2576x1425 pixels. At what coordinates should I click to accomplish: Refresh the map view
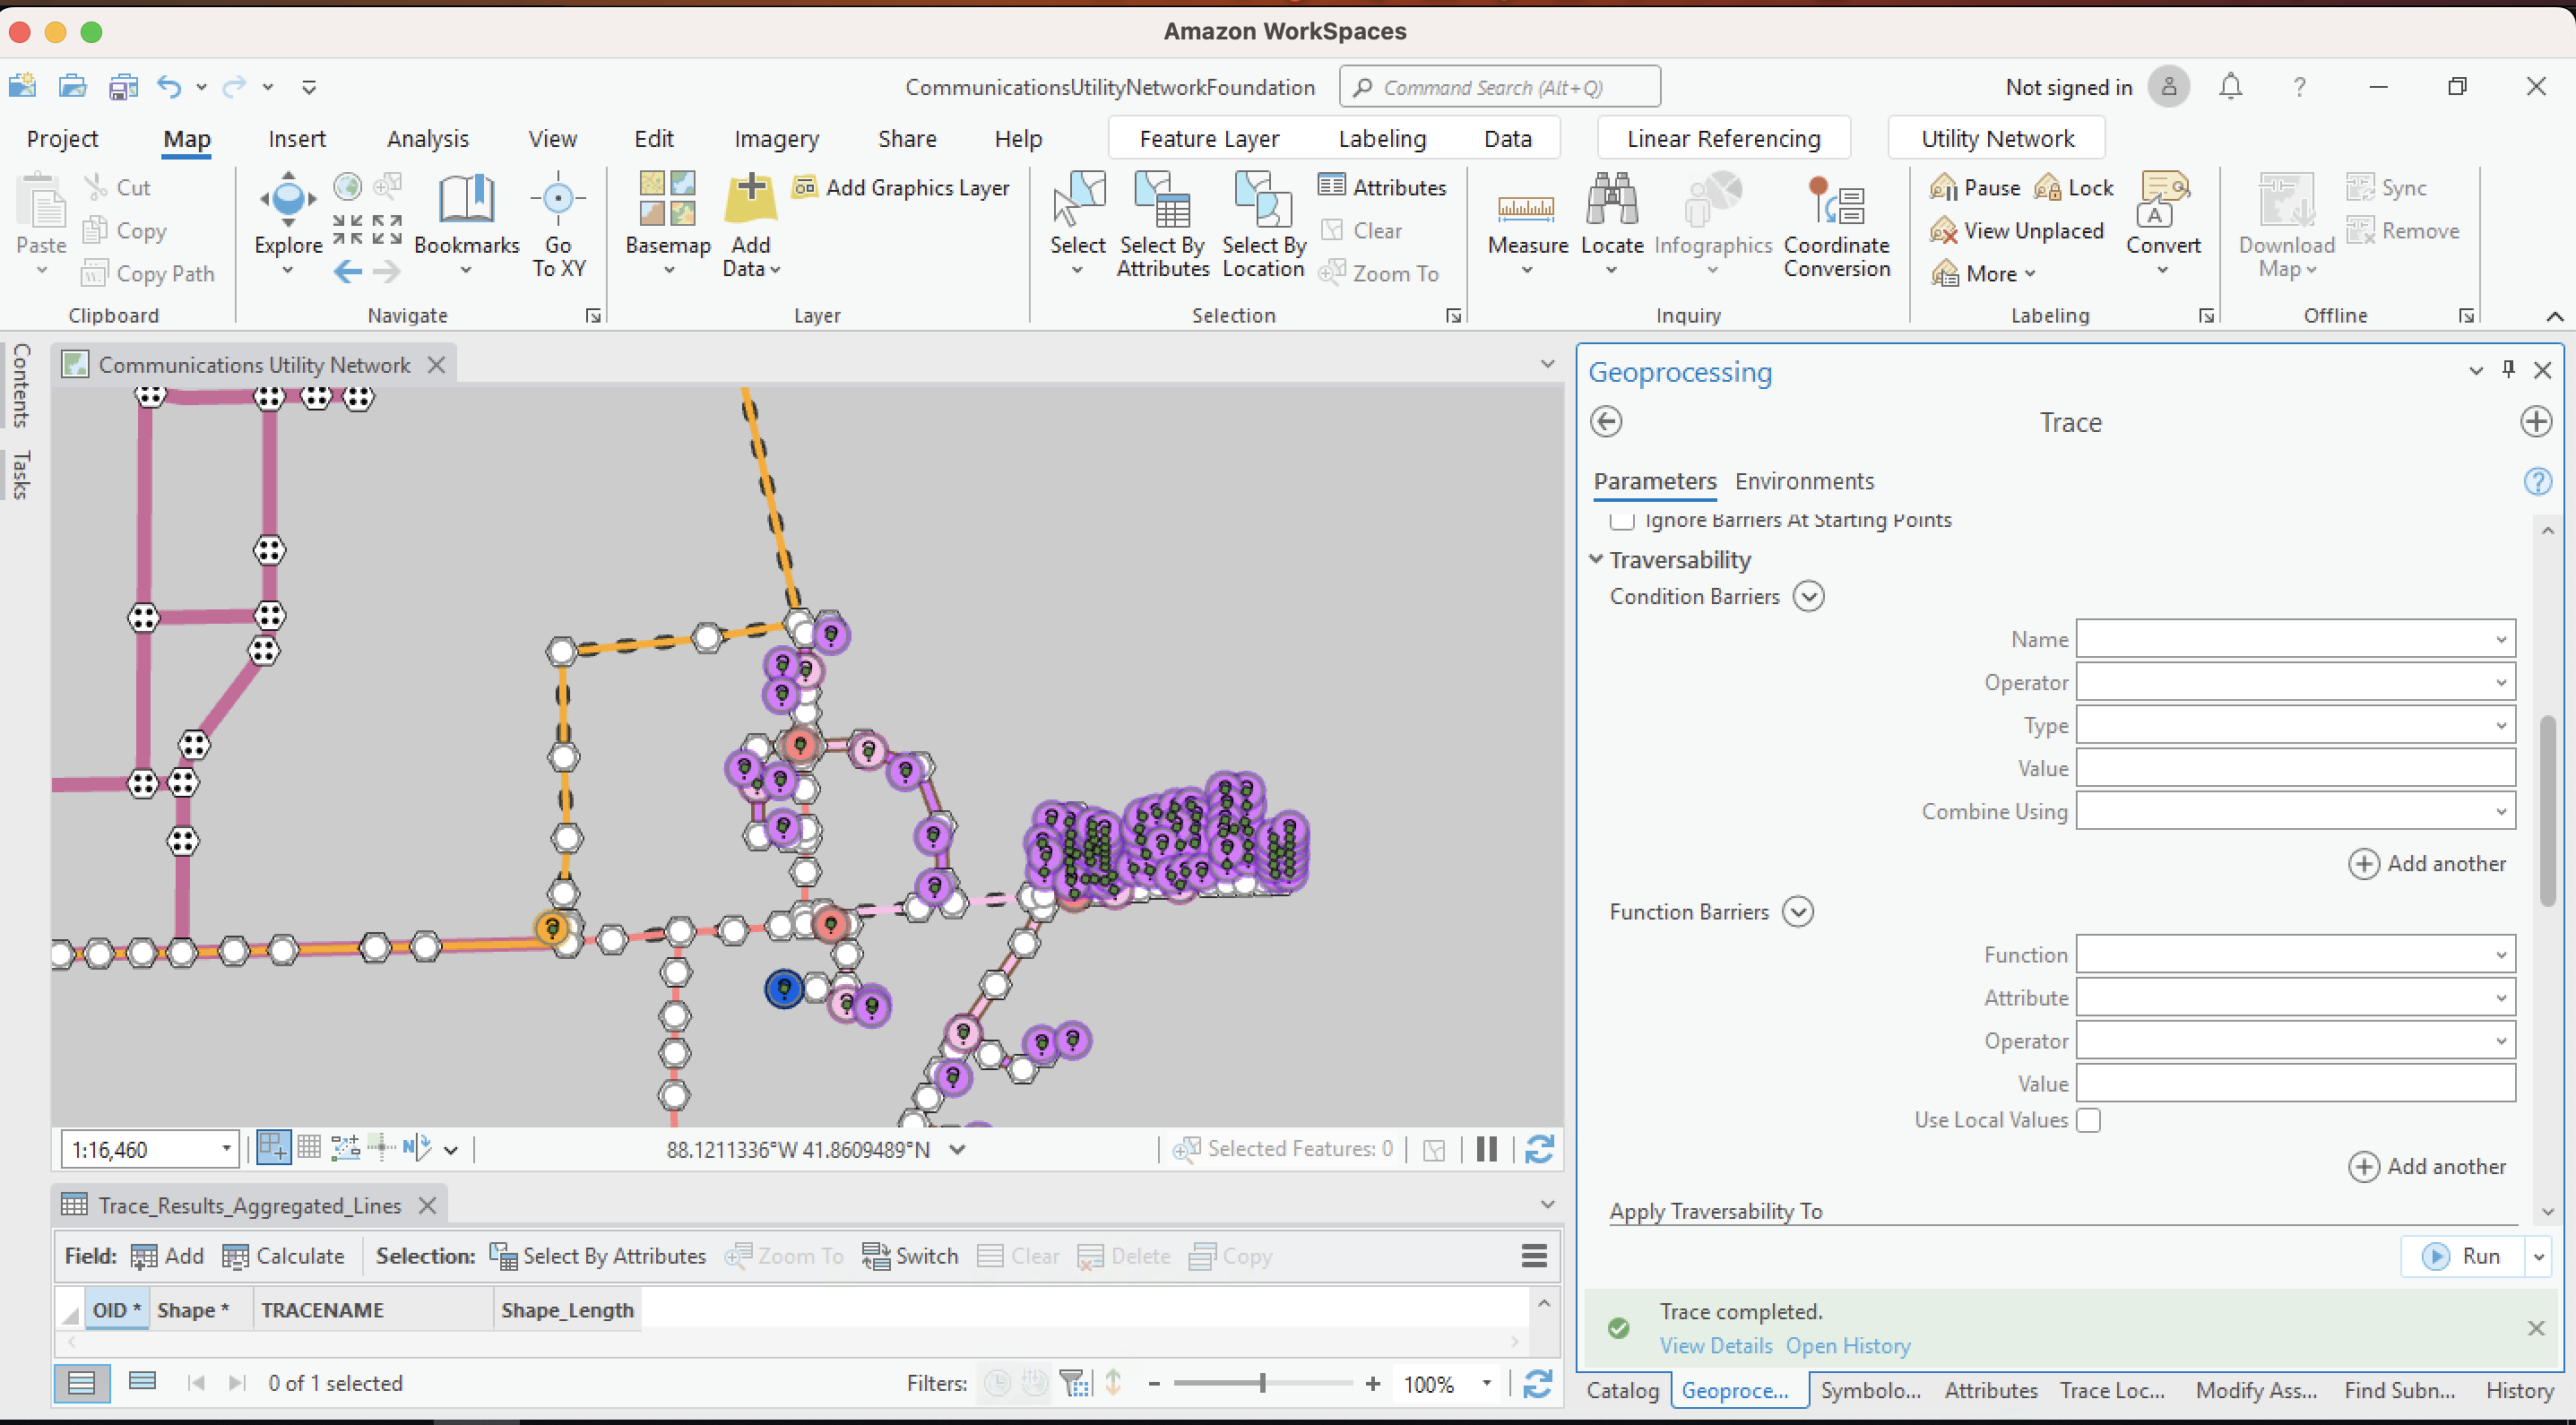pos(1539,1149)
